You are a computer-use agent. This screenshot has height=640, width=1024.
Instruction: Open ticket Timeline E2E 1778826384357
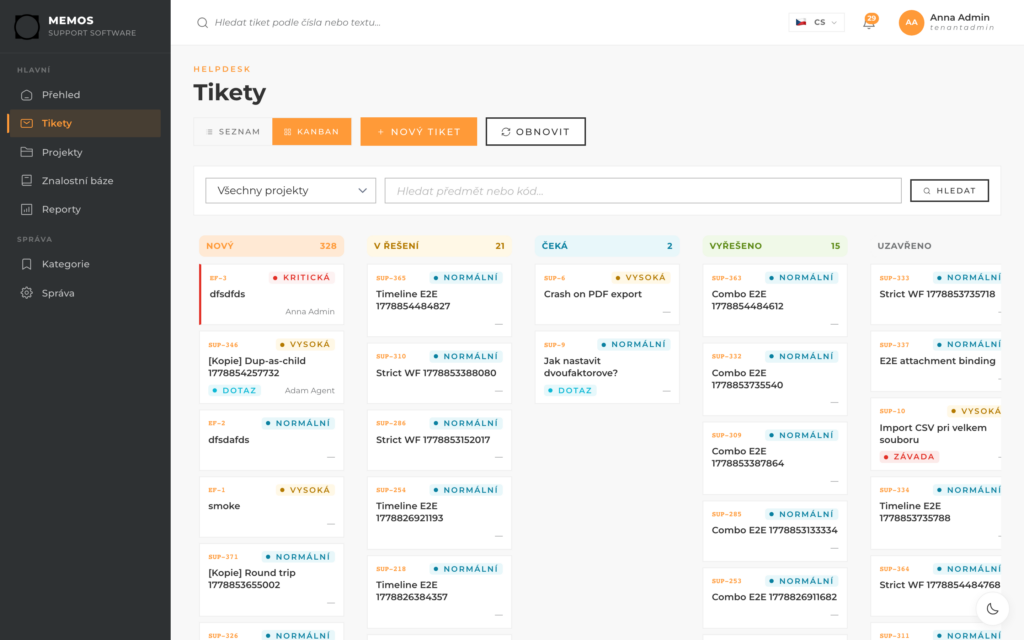click(439, 592)
